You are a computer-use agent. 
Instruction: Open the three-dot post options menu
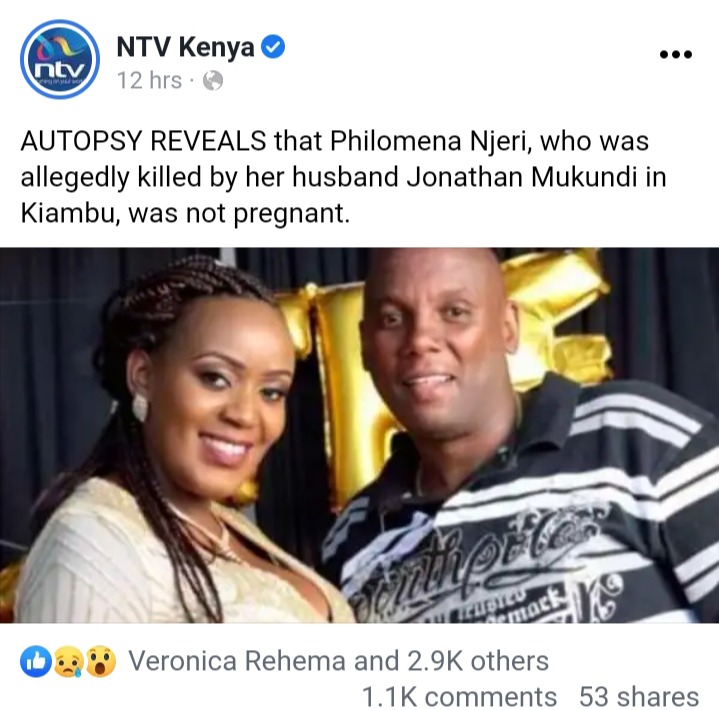pyautogui.click(x=675, y=55)
